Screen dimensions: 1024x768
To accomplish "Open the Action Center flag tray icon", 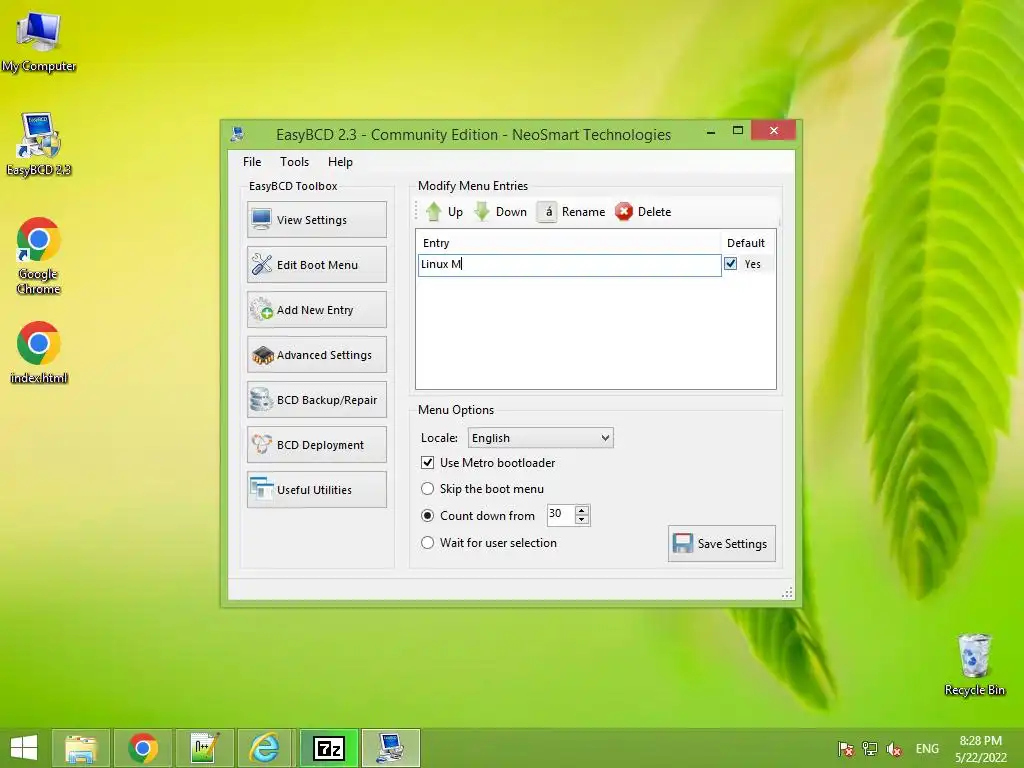I will click(846, 748).
